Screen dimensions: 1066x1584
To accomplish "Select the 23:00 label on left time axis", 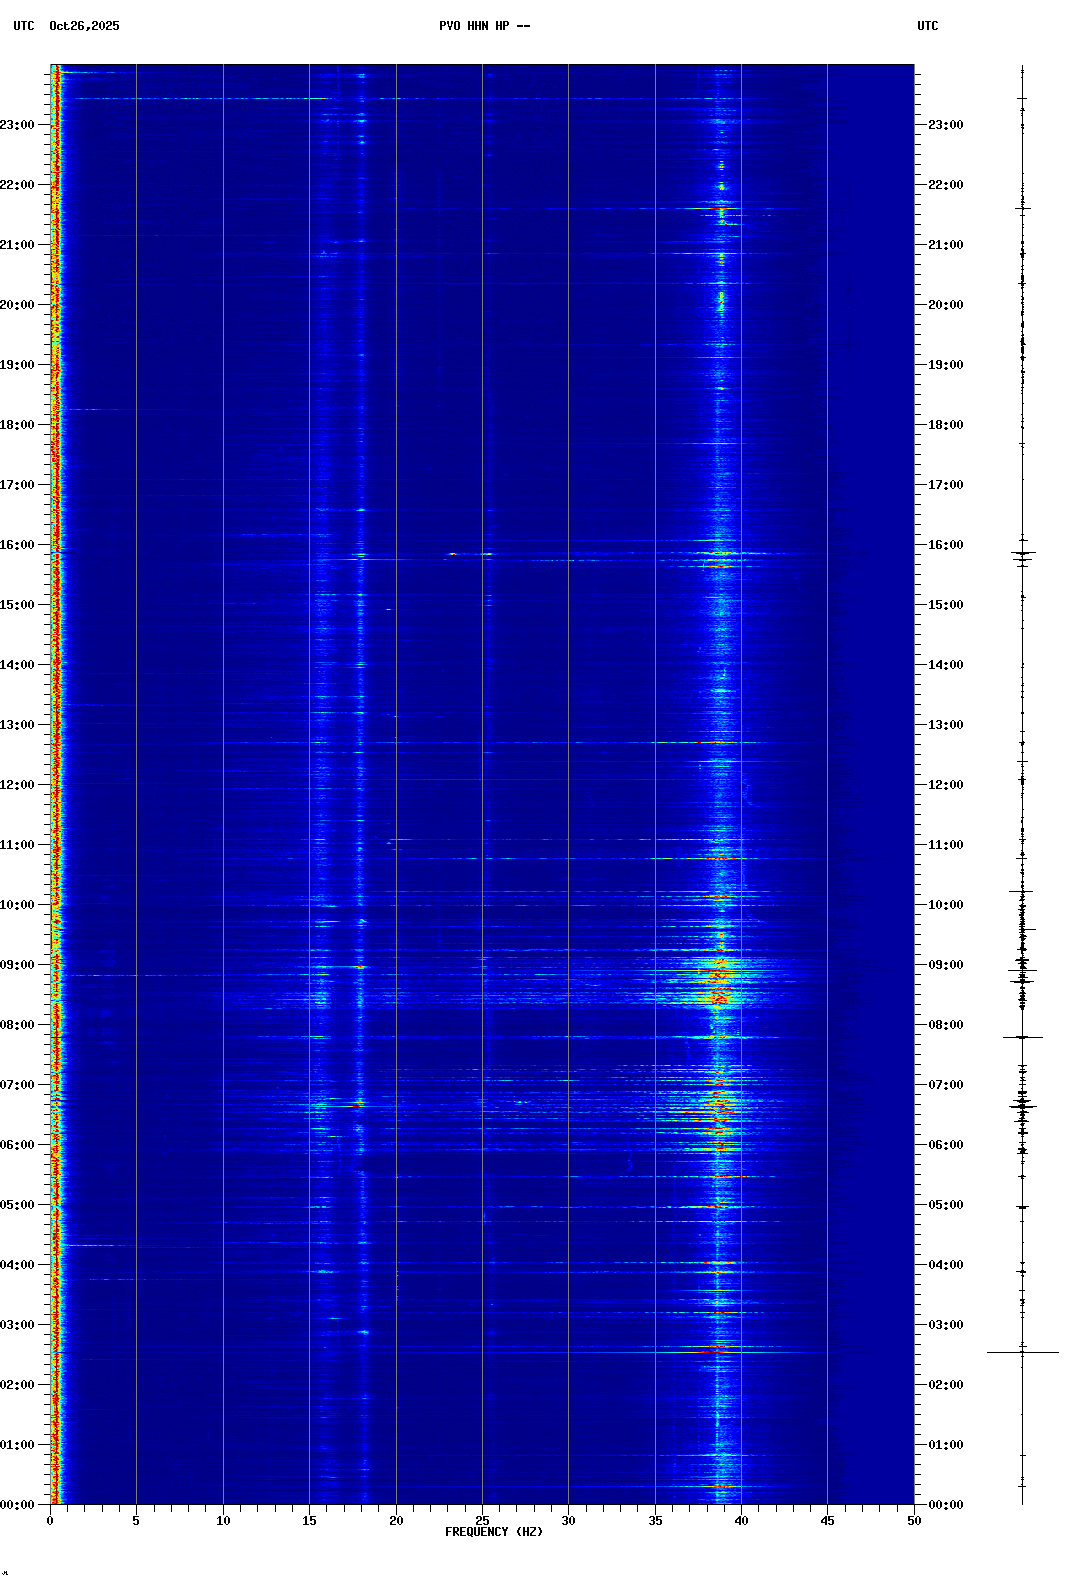I will point(18,125).
